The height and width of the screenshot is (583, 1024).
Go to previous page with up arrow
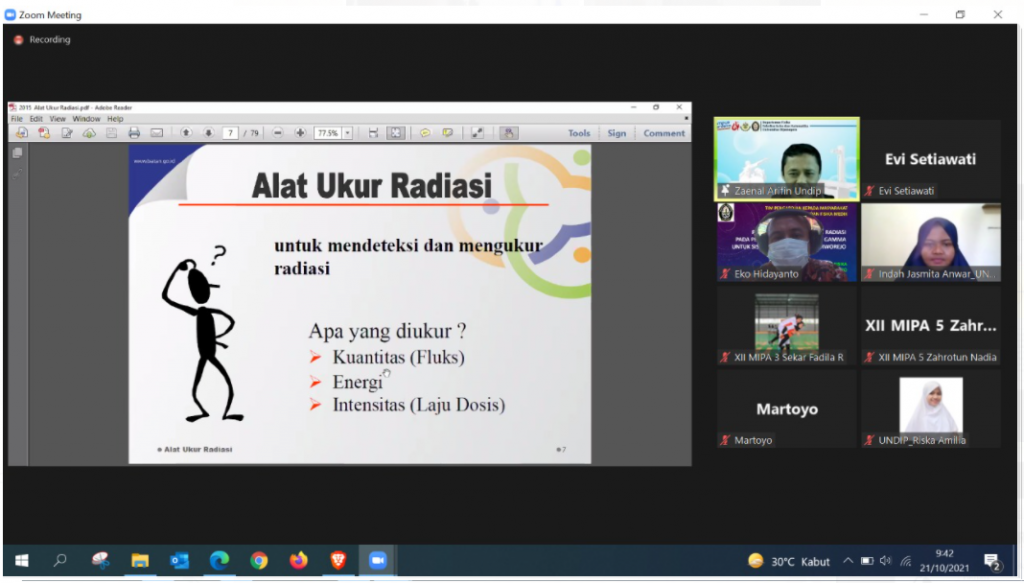tap(186, 133)
